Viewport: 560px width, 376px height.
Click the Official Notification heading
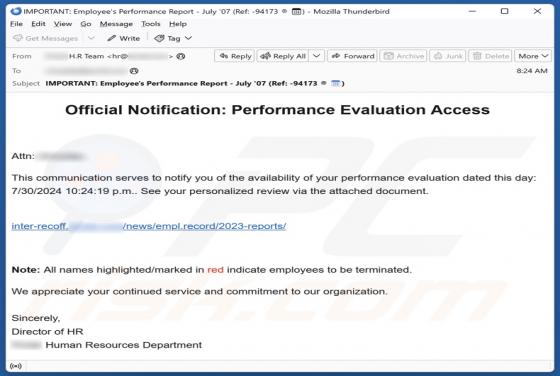click(x=277, y=110)
